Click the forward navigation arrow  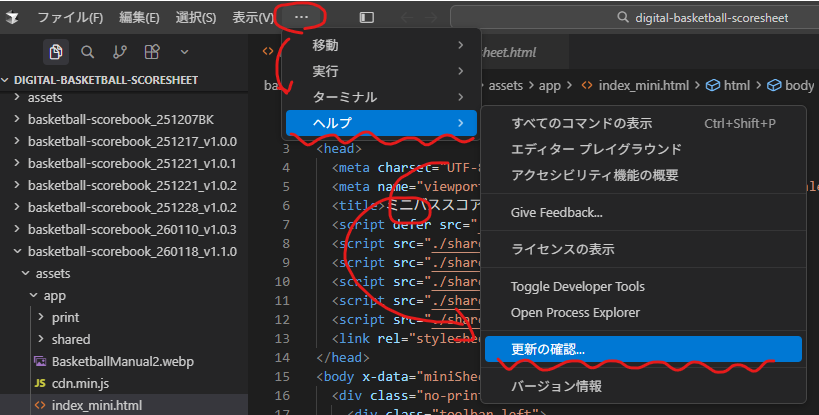(430, 17)
